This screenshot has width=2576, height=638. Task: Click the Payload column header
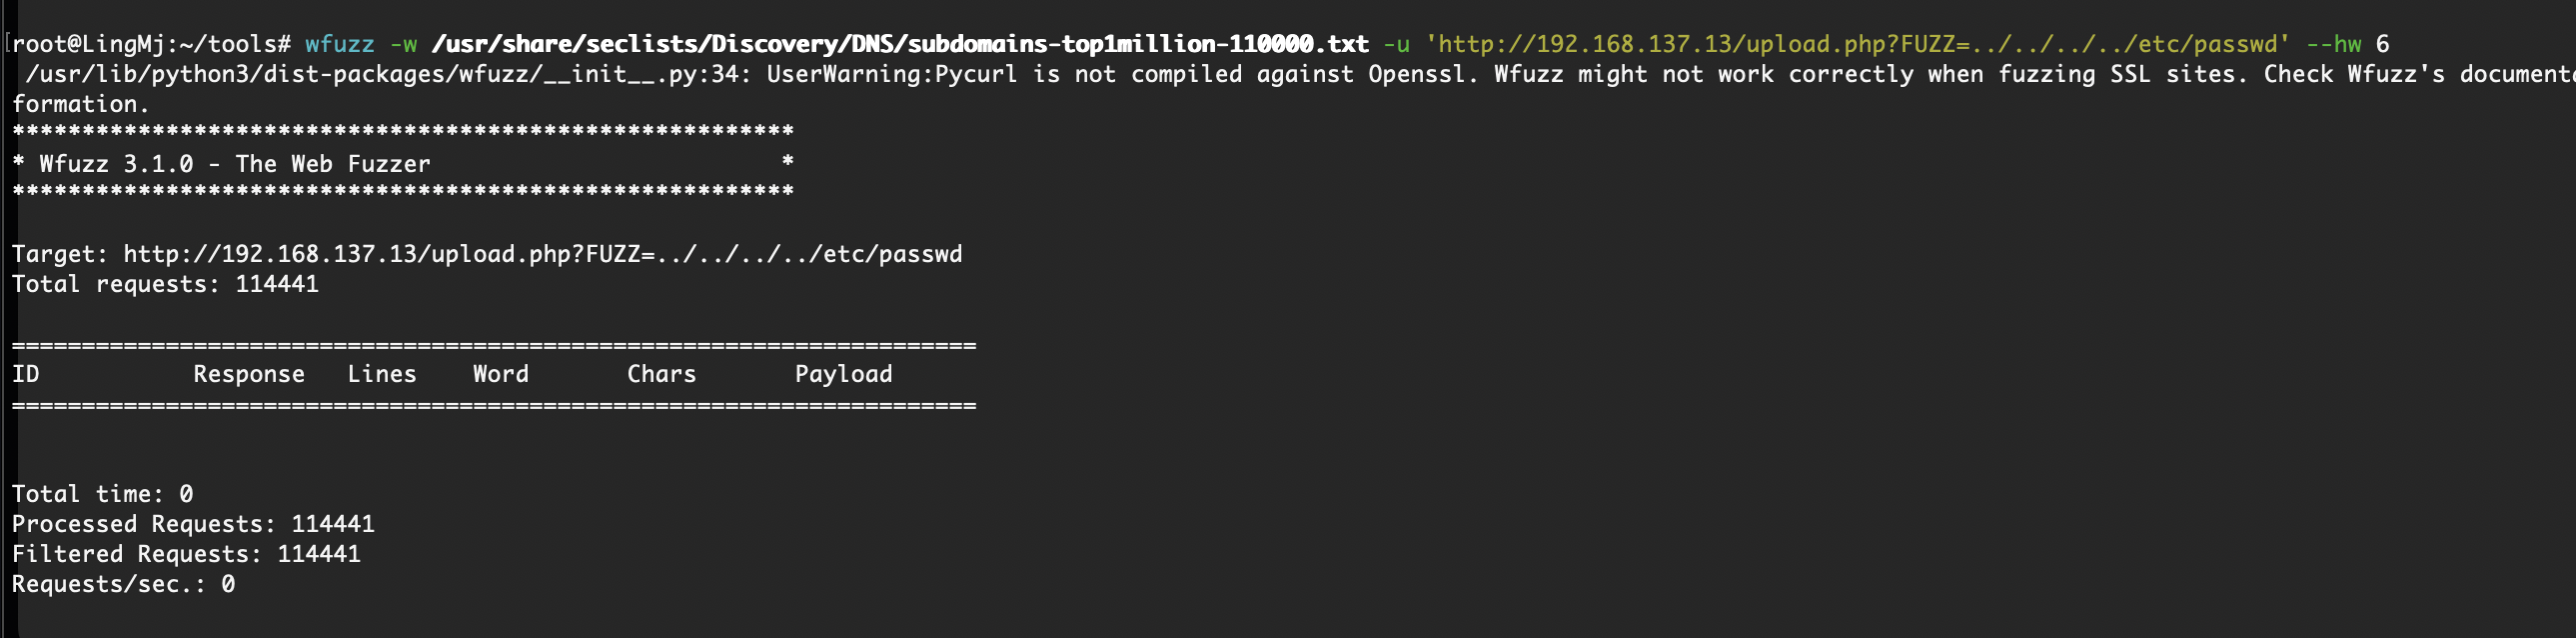tap(843, 374)
